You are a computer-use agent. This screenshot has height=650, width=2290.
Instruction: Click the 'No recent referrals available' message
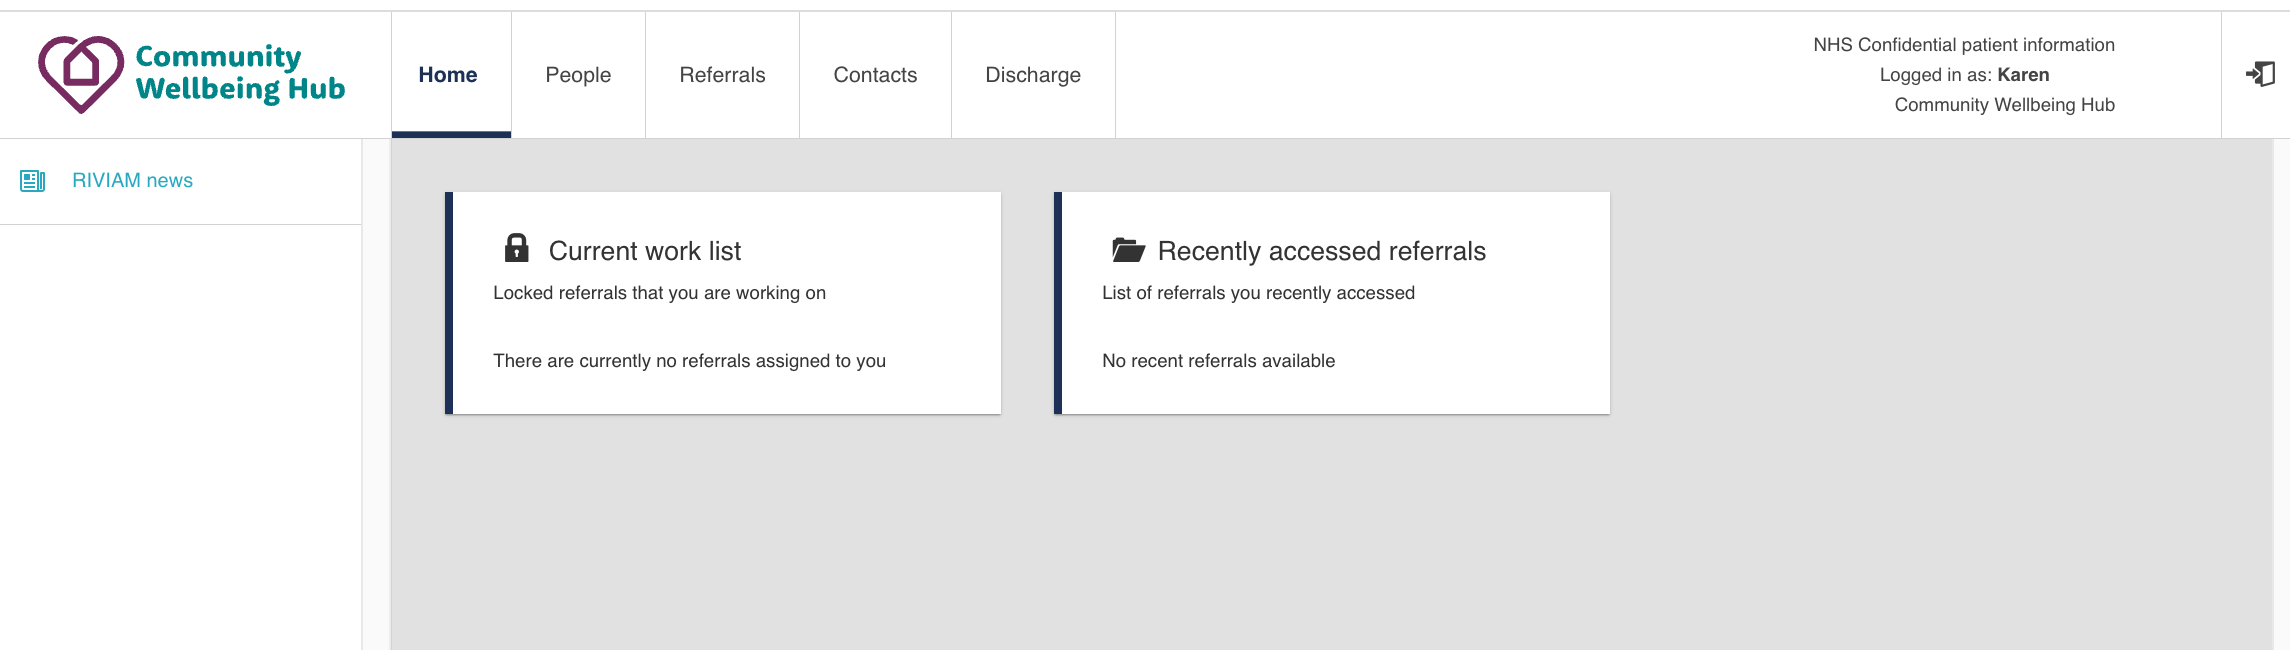[1218, 361]
